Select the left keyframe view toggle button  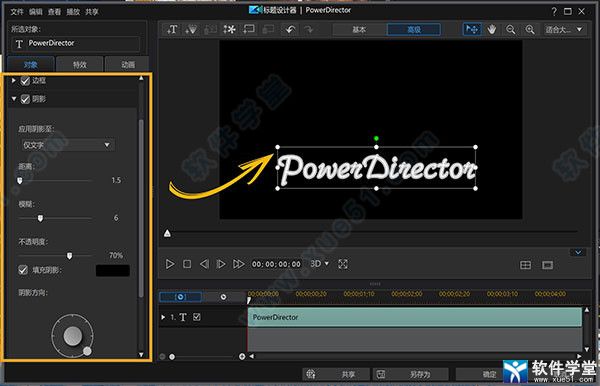coord(181,297)
